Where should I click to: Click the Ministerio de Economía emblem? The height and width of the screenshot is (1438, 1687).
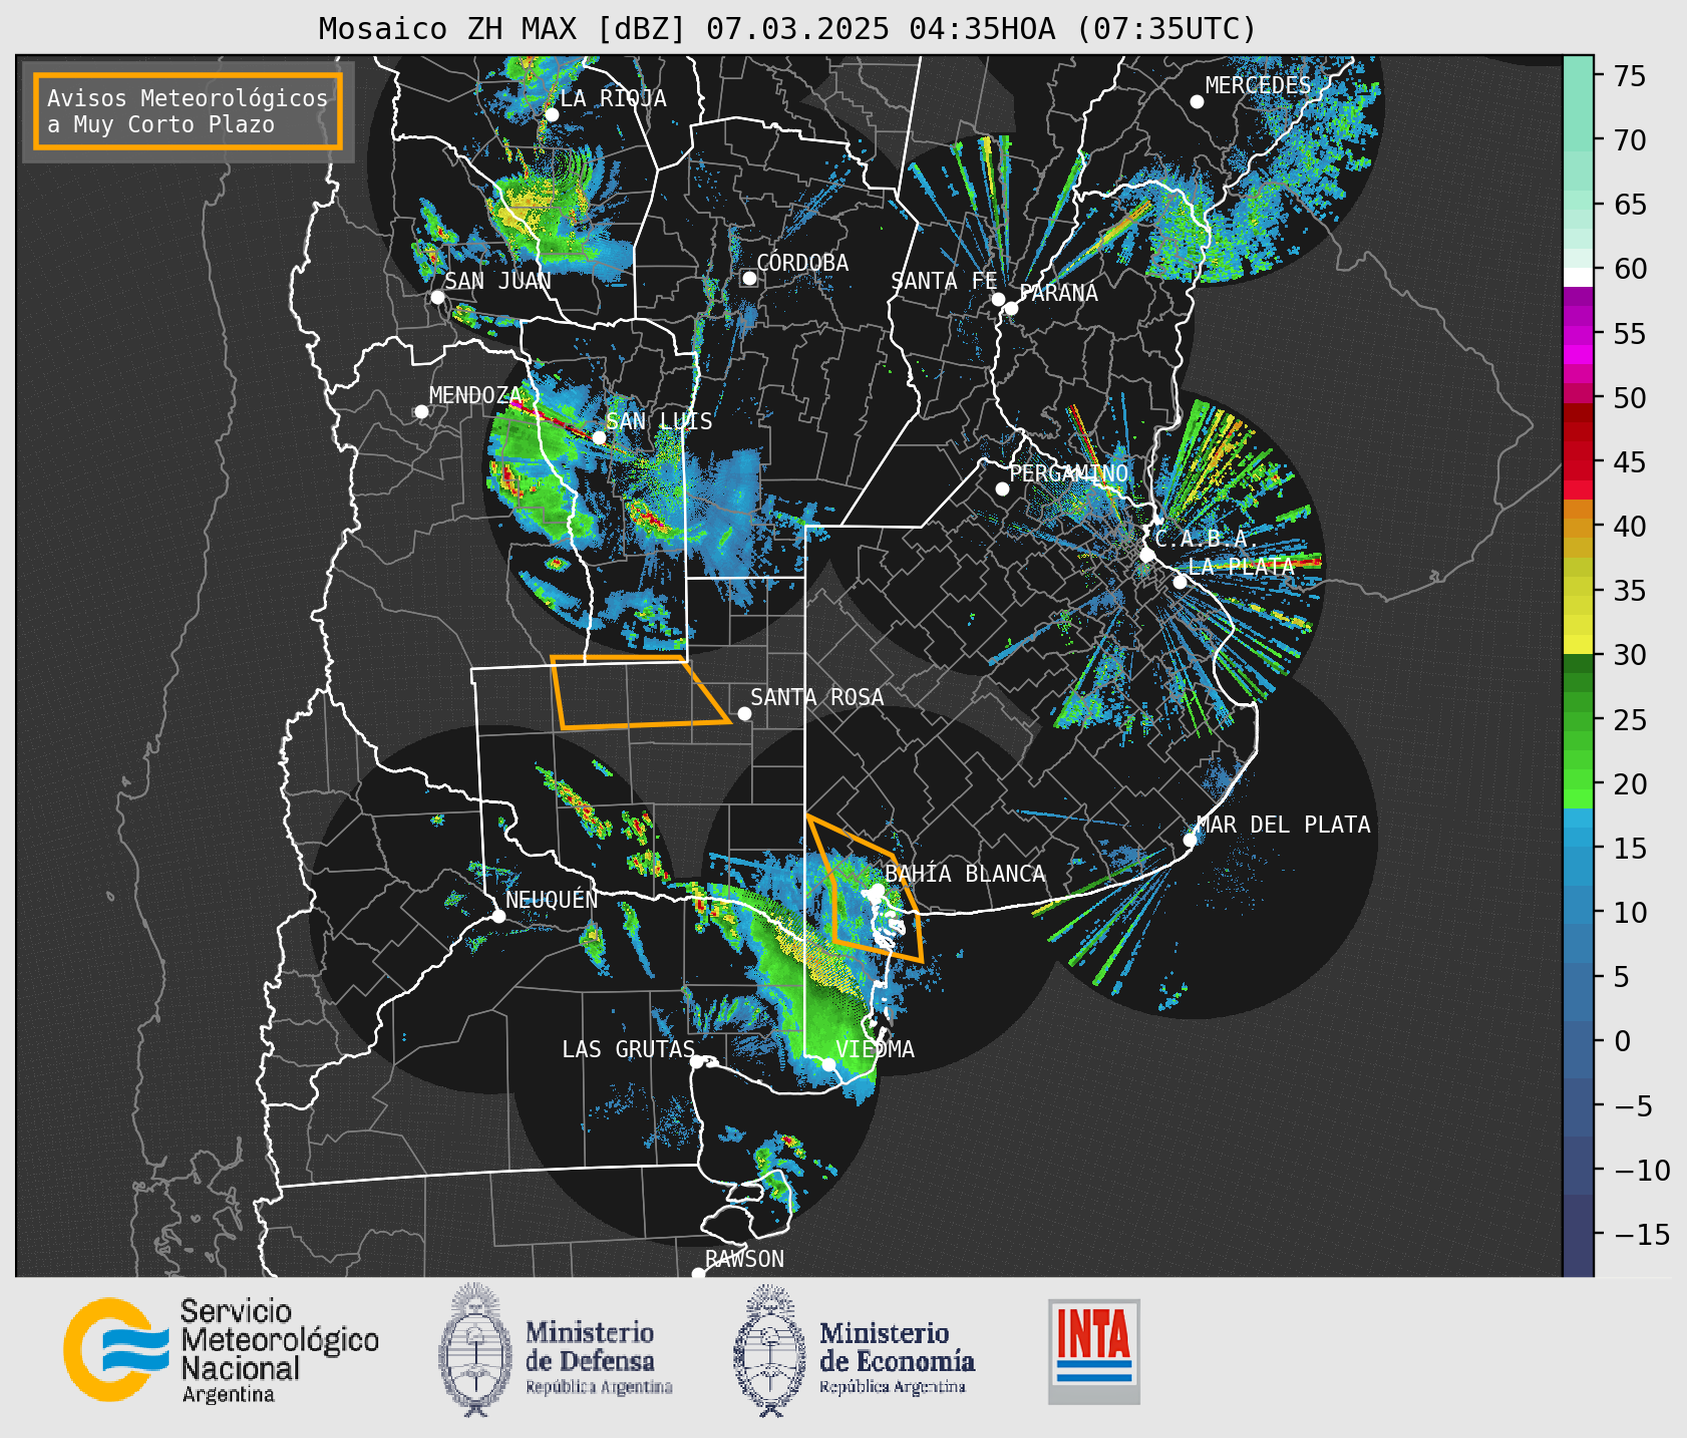tap(771, 1351)
